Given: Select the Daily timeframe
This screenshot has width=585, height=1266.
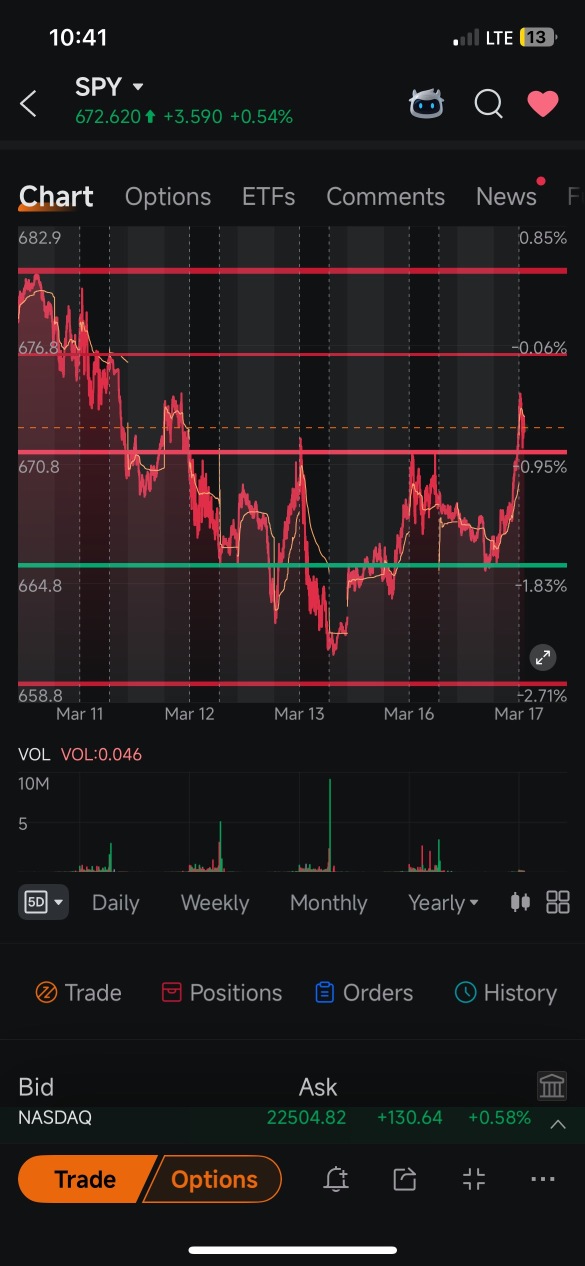Looking at the screenshot, I should pyautogui.click(x=115, y=903).
